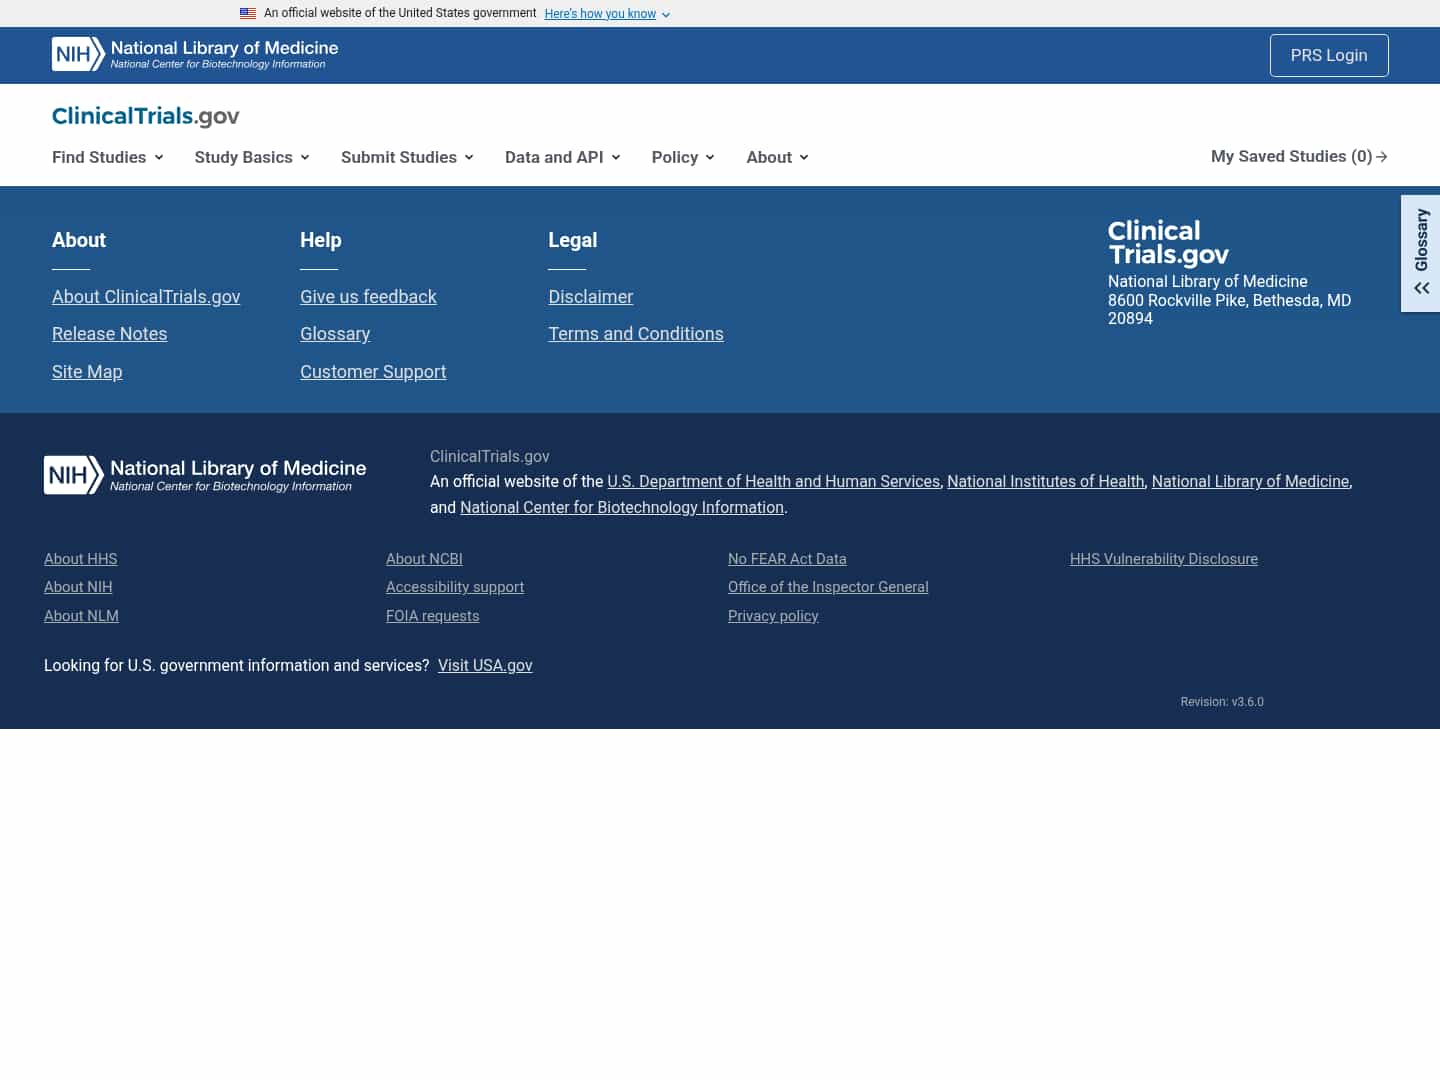Open the About ClinicalTrials.gov link
This screenshot has height=1080, width=1440.
pos(146,297)
